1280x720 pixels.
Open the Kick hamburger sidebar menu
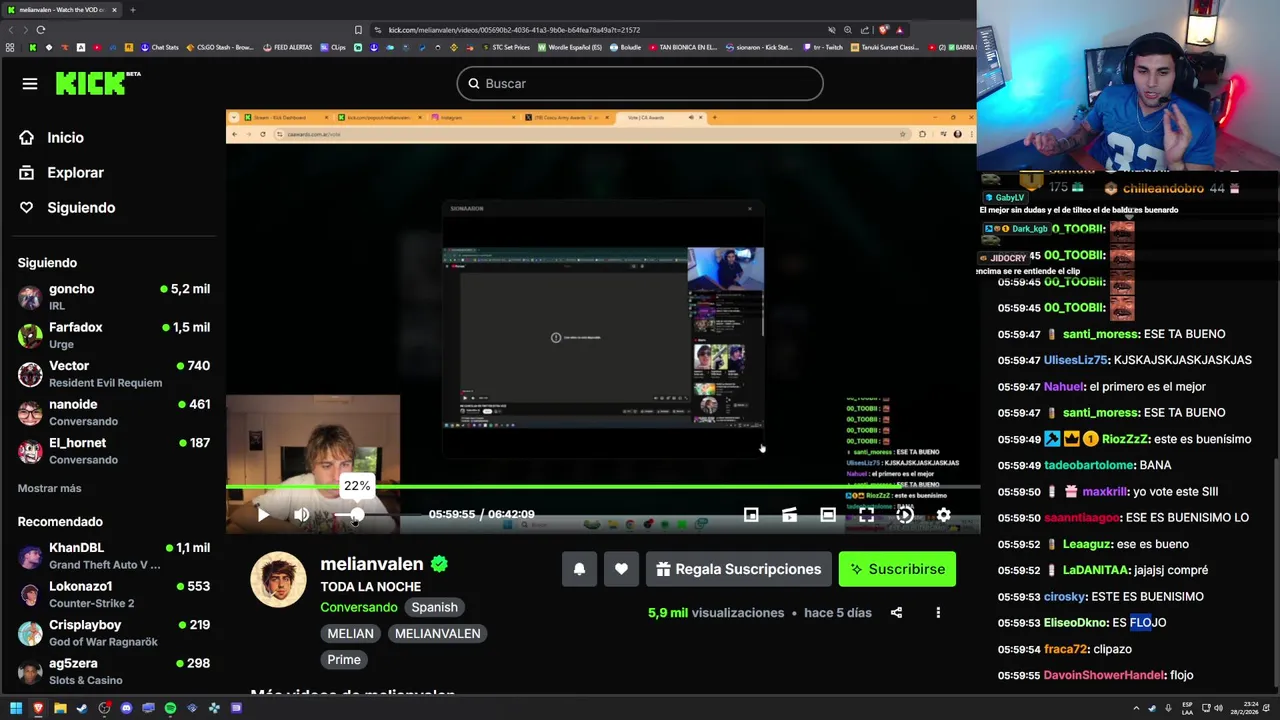(x=30, y=84)
